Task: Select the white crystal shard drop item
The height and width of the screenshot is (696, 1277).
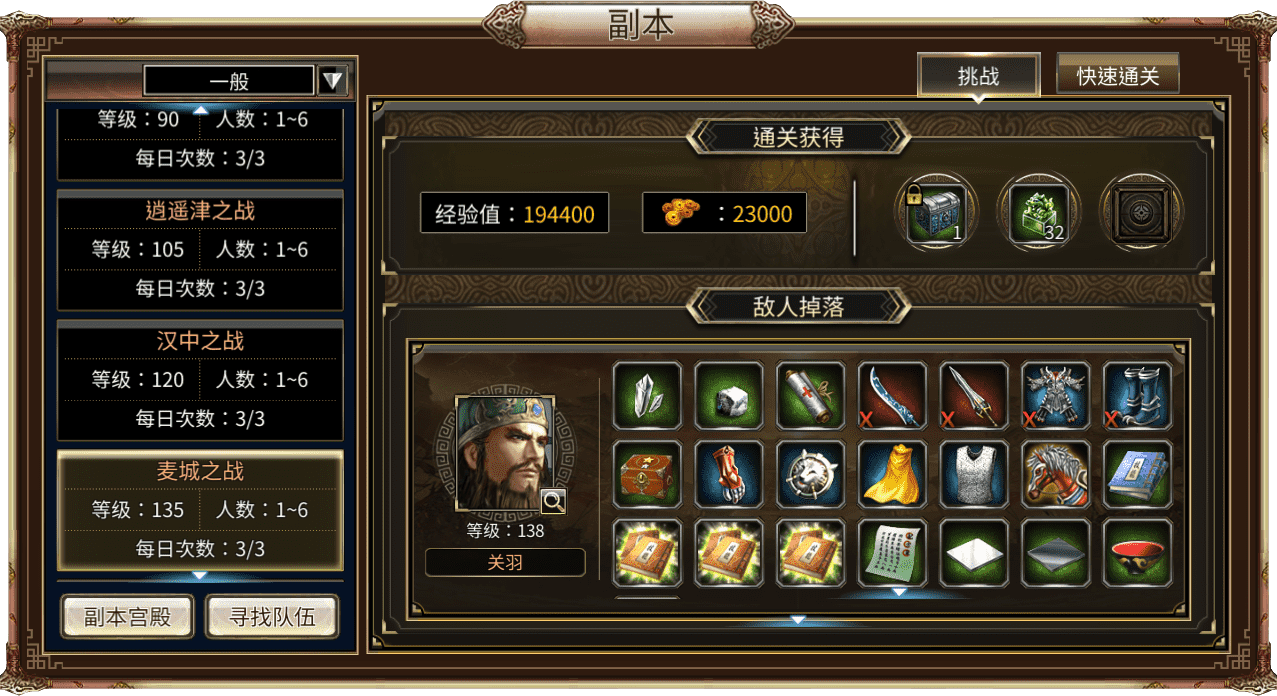Action: pos(647,396)
